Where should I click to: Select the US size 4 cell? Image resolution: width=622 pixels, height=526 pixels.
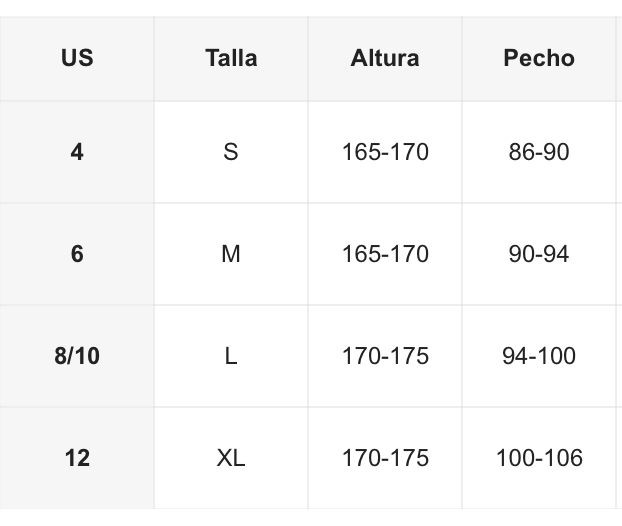coord(77,152)
